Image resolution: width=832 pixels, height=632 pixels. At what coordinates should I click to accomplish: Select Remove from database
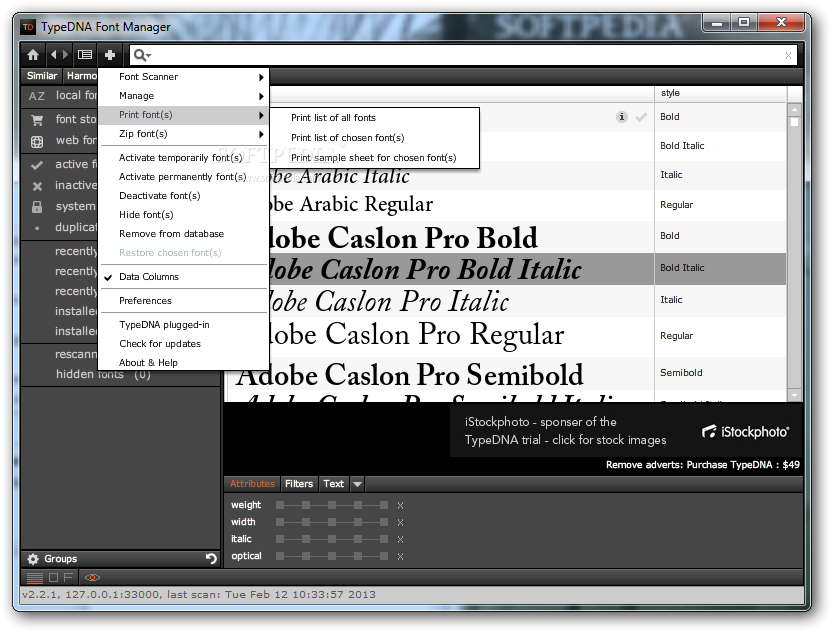(x=171, y=234)
